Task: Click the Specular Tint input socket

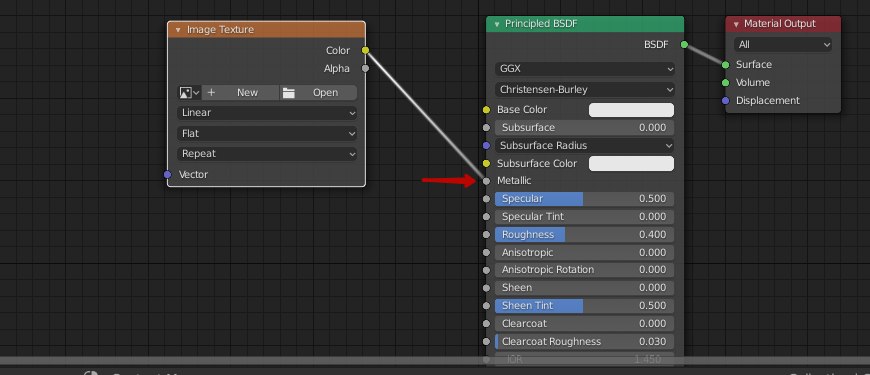Action: click(x=487, y=216)
